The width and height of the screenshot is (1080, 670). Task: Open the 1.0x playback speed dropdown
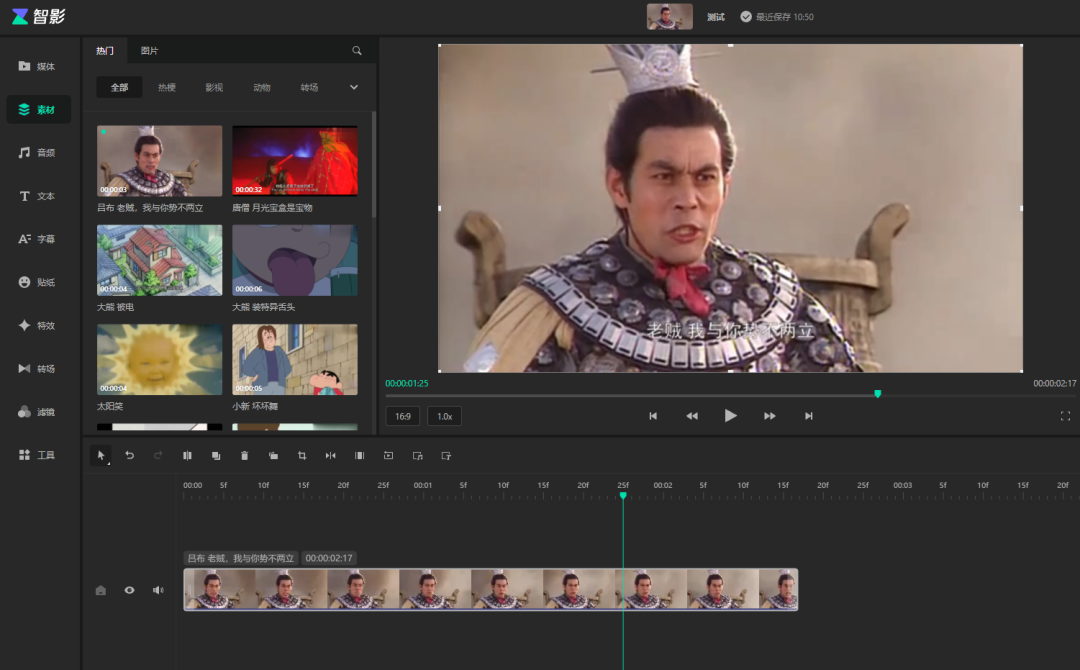445,416
